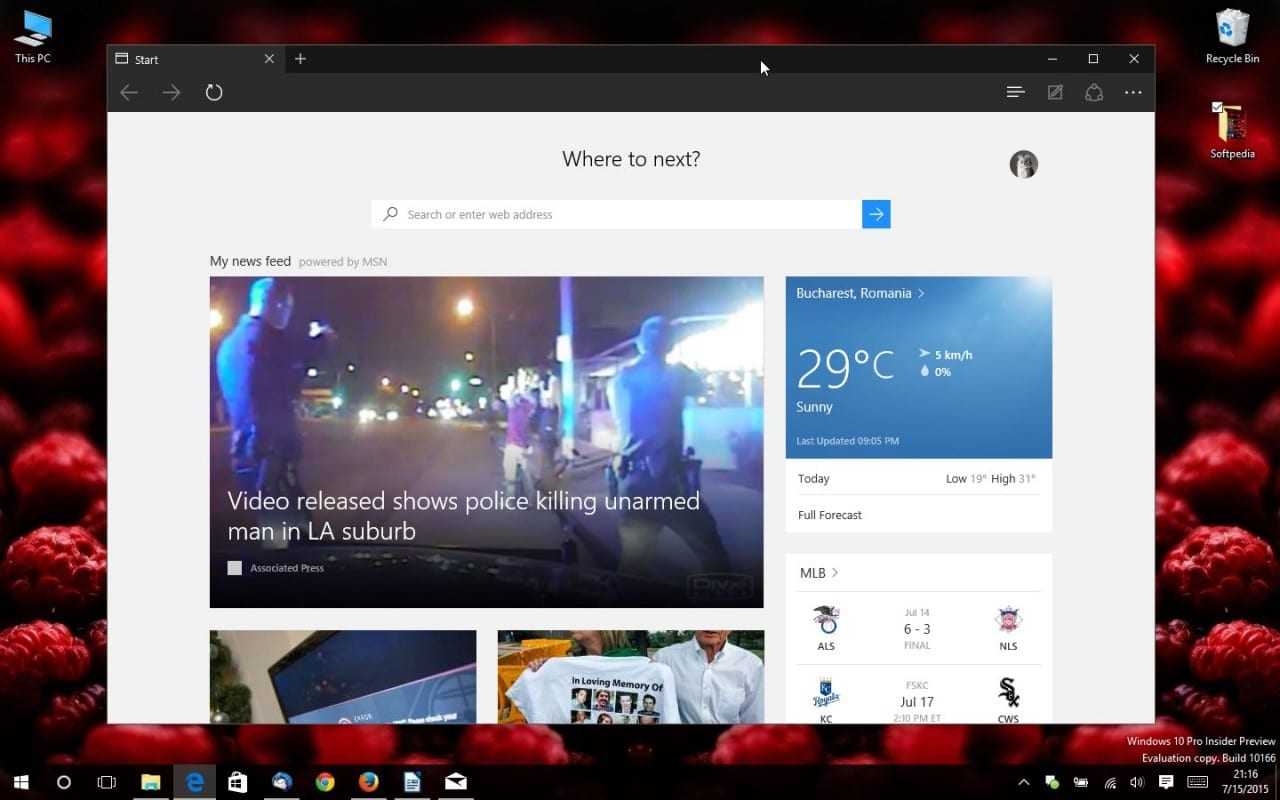This screenshot has width=1280, height=800.
Task: Show hidden system tray icons chevron
Action: [x=1024, y=782]
